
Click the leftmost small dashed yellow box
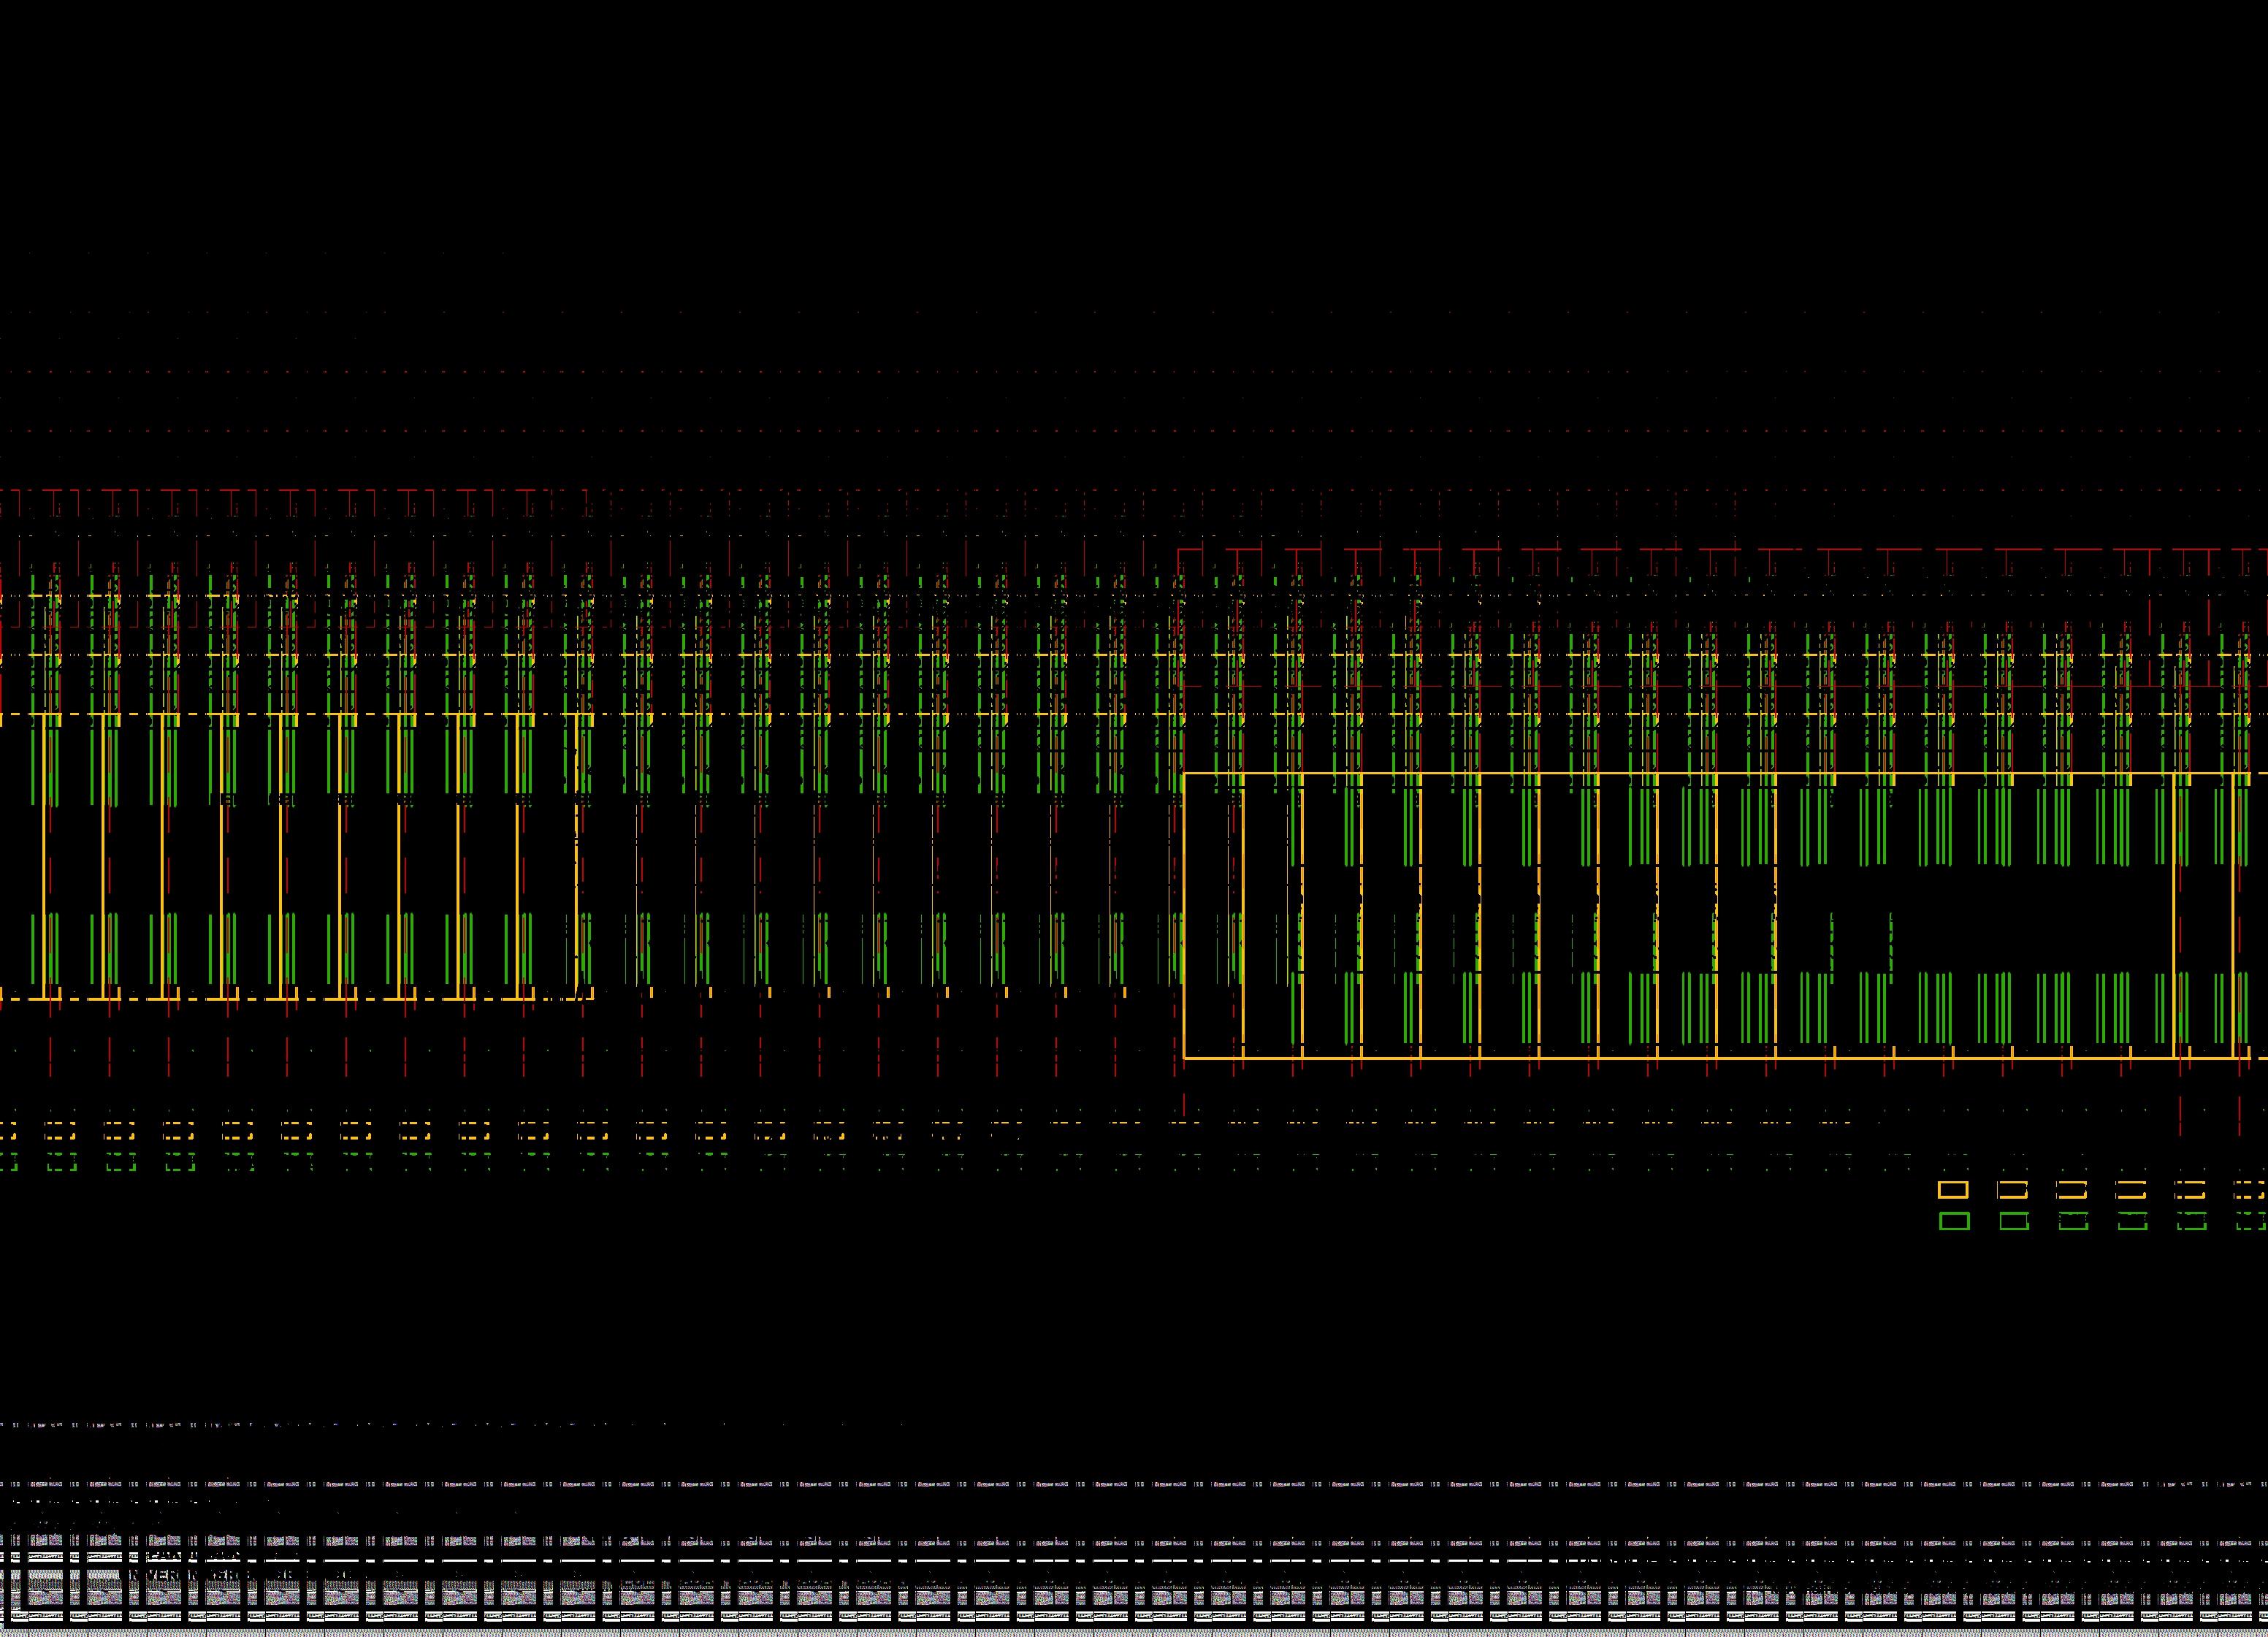[x=60, y=1131]
